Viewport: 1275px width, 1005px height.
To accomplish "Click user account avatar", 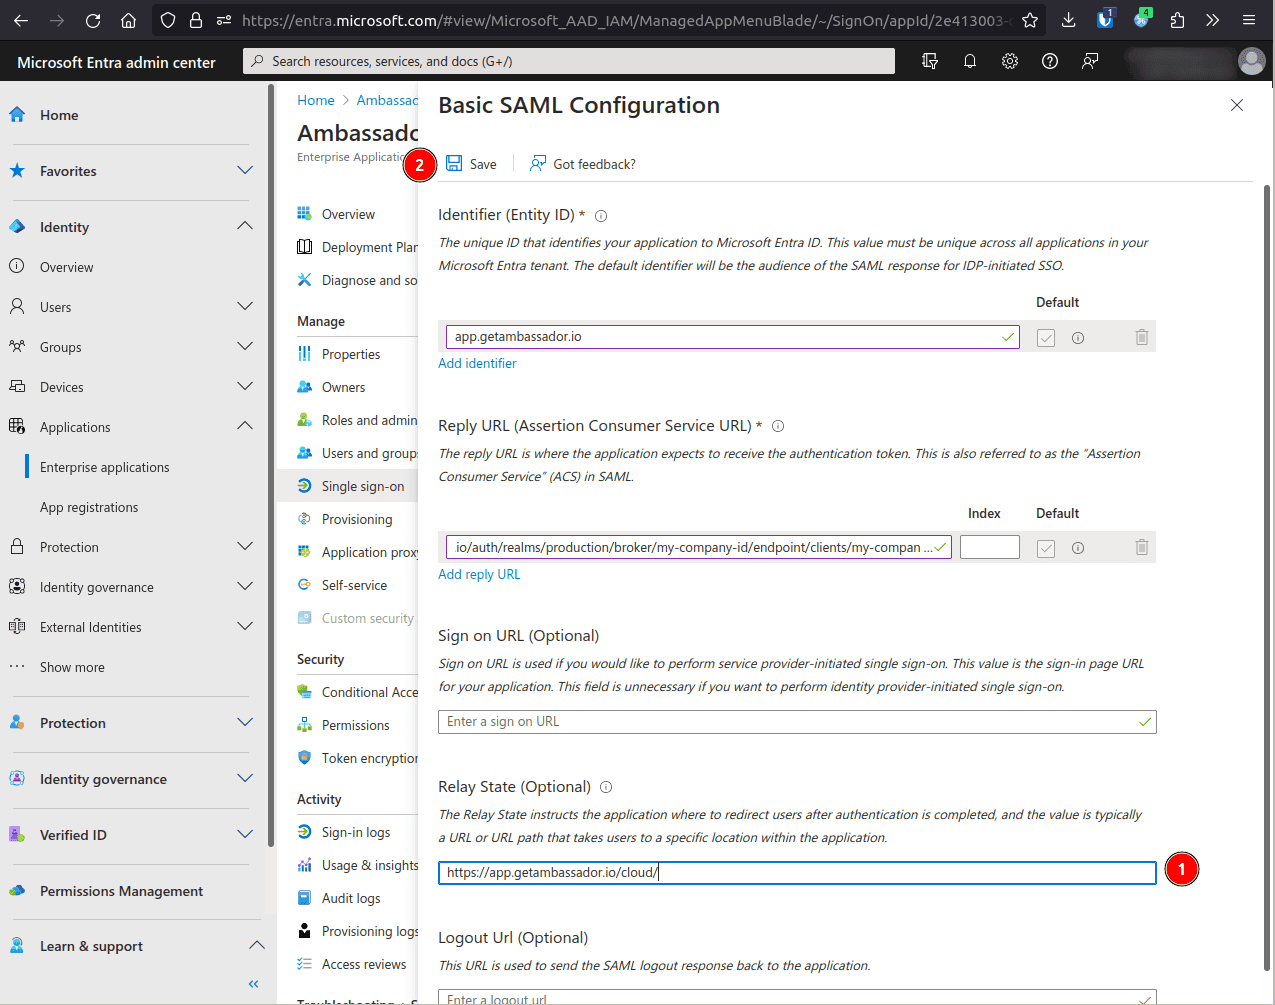I will [1252, 62].
